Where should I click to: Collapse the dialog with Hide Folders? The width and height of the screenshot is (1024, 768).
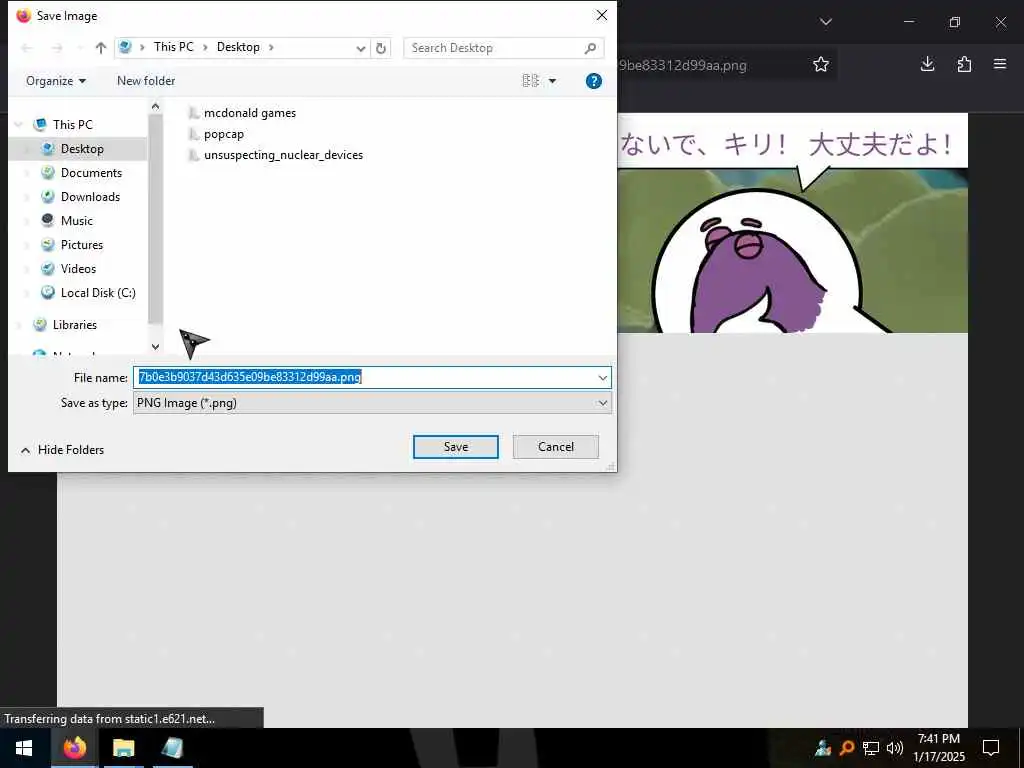[x=62, y=450]
